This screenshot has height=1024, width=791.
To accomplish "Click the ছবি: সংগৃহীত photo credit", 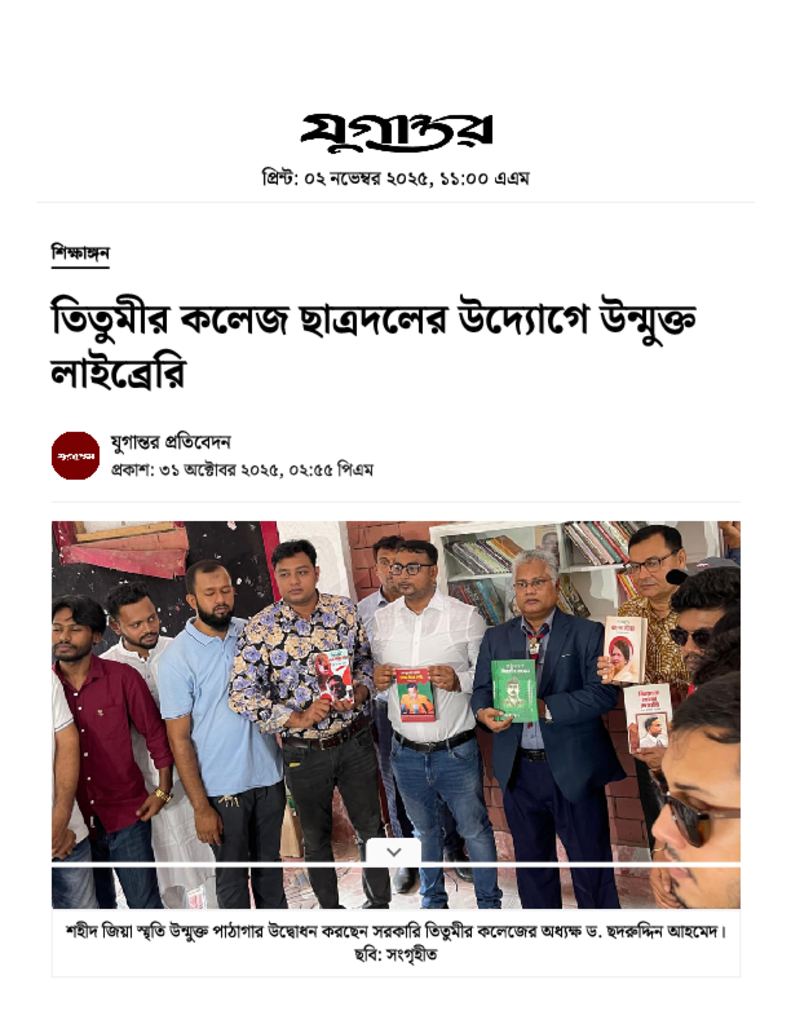I will tap(396, 955).
